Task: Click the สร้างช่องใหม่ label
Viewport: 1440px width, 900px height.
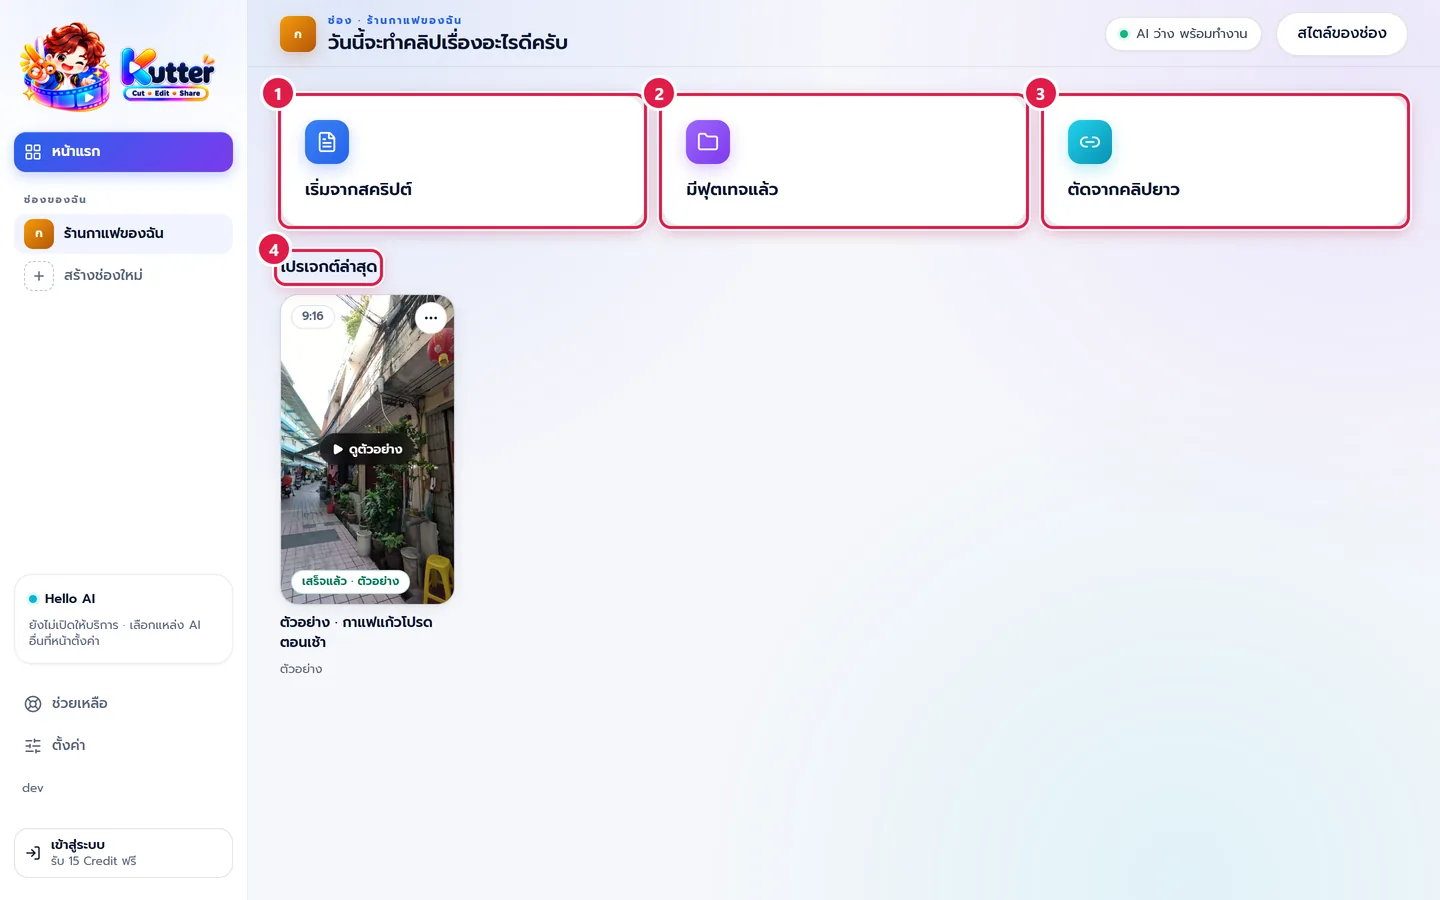Action: 103,275
